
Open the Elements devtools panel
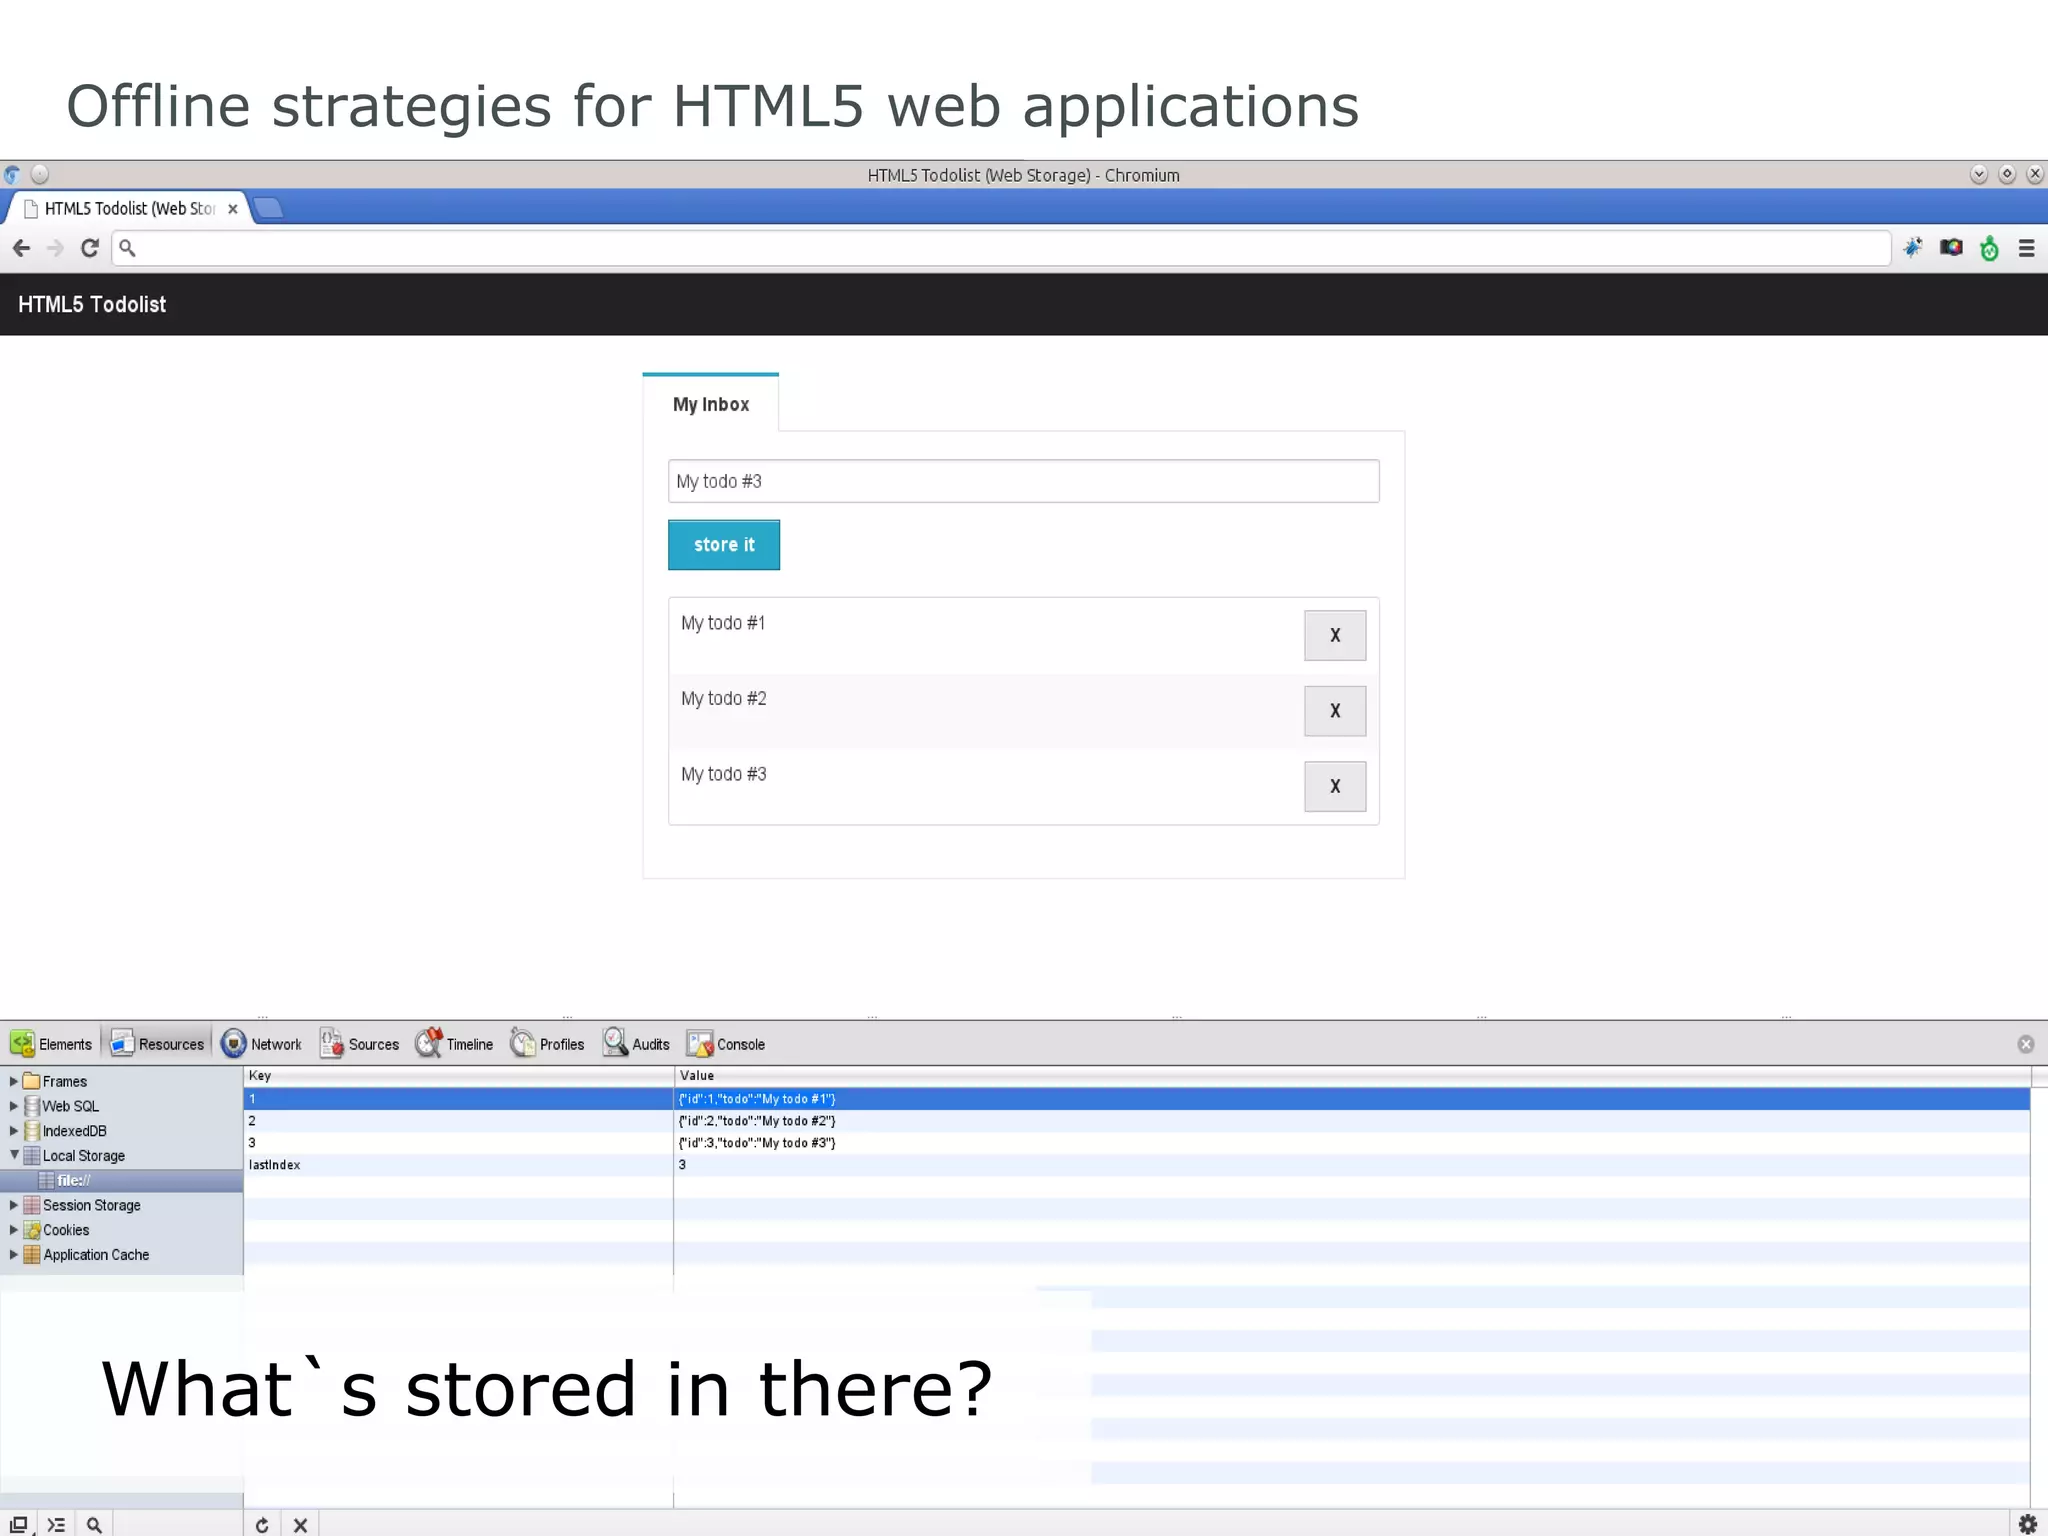(52, 1044)
